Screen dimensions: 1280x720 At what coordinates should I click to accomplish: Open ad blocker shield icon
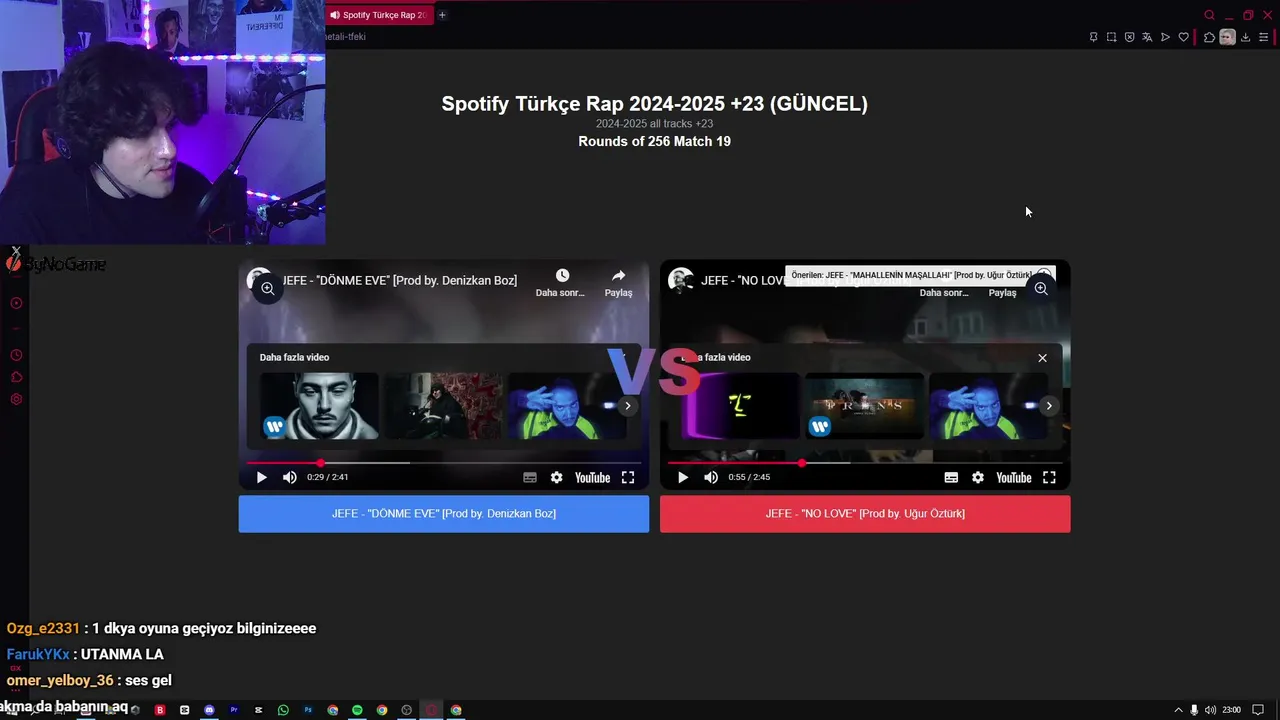(1129, 37)
